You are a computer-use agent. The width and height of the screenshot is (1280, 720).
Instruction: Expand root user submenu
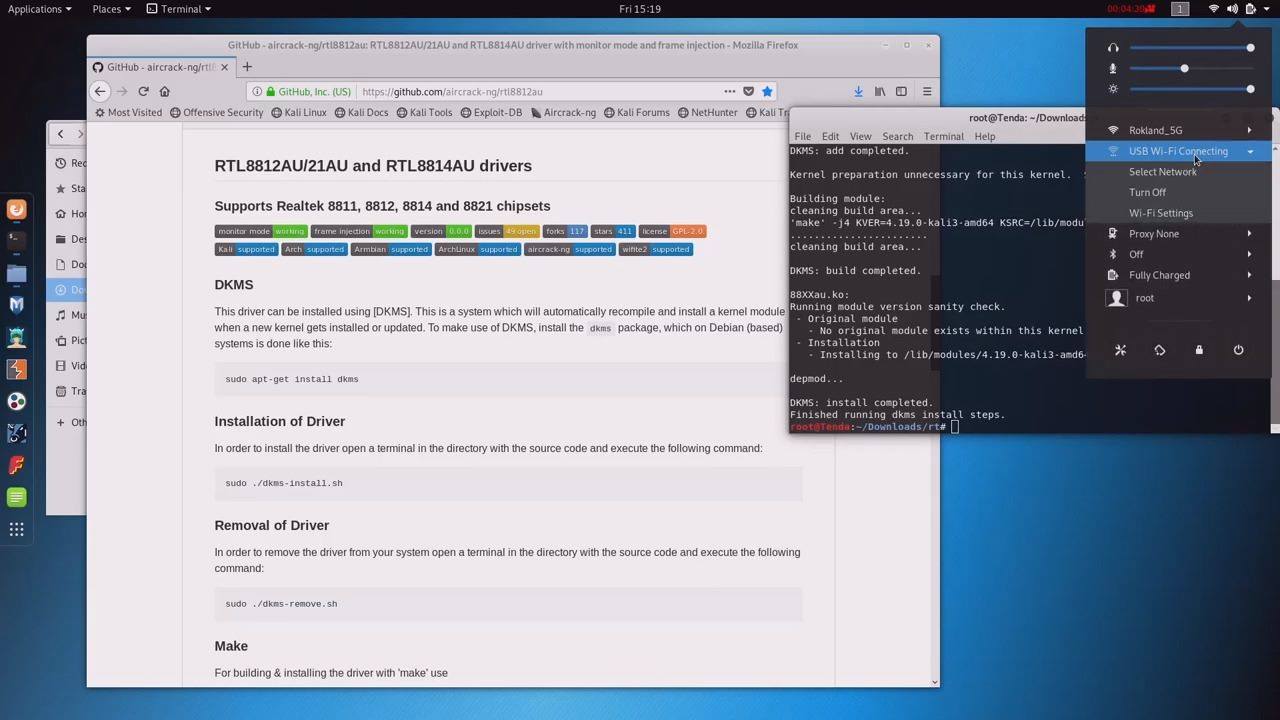click(1178, 298)
